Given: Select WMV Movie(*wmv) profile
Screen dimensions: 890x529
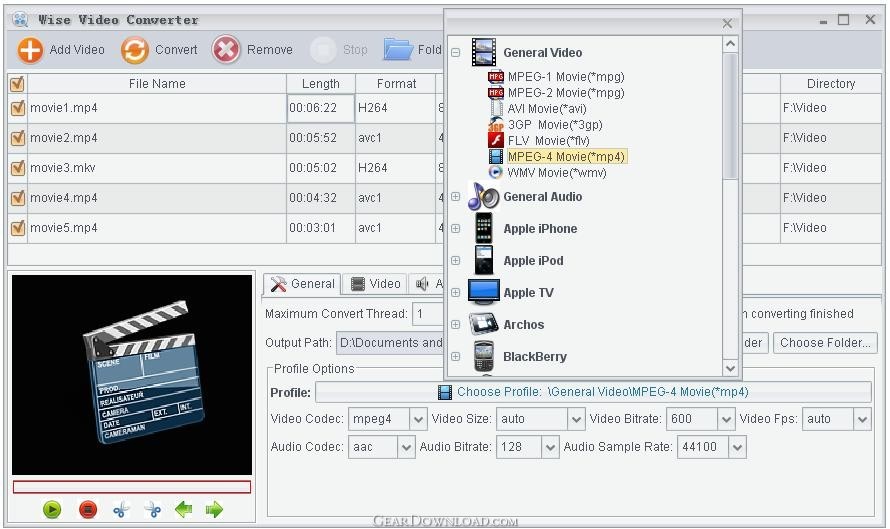Looking at the screenshot, I should (x=556, y=172).
